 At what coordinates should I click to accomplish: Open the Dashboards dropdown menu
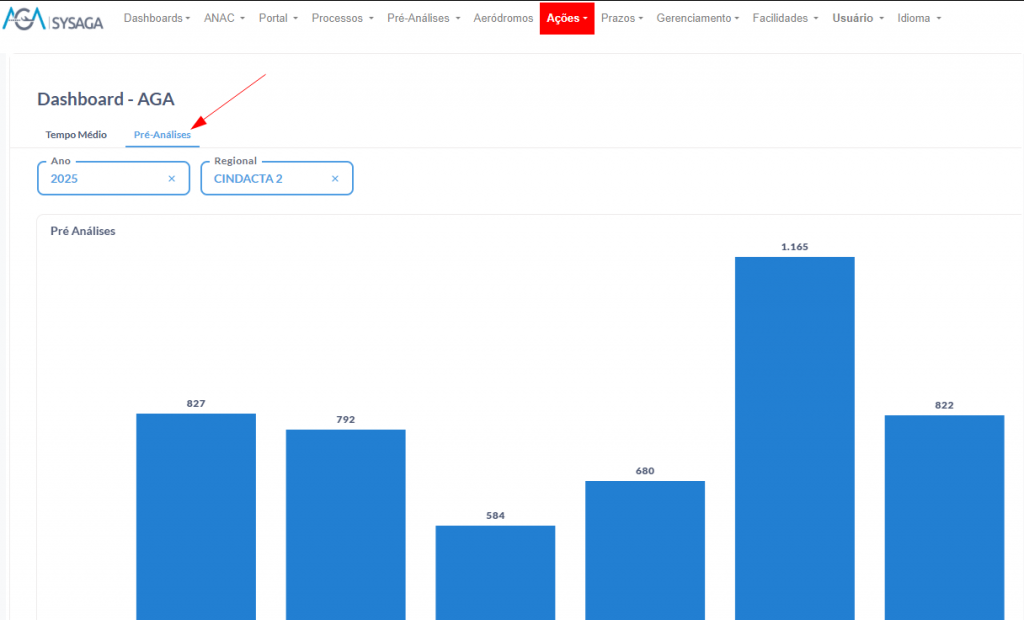[157, 18]
